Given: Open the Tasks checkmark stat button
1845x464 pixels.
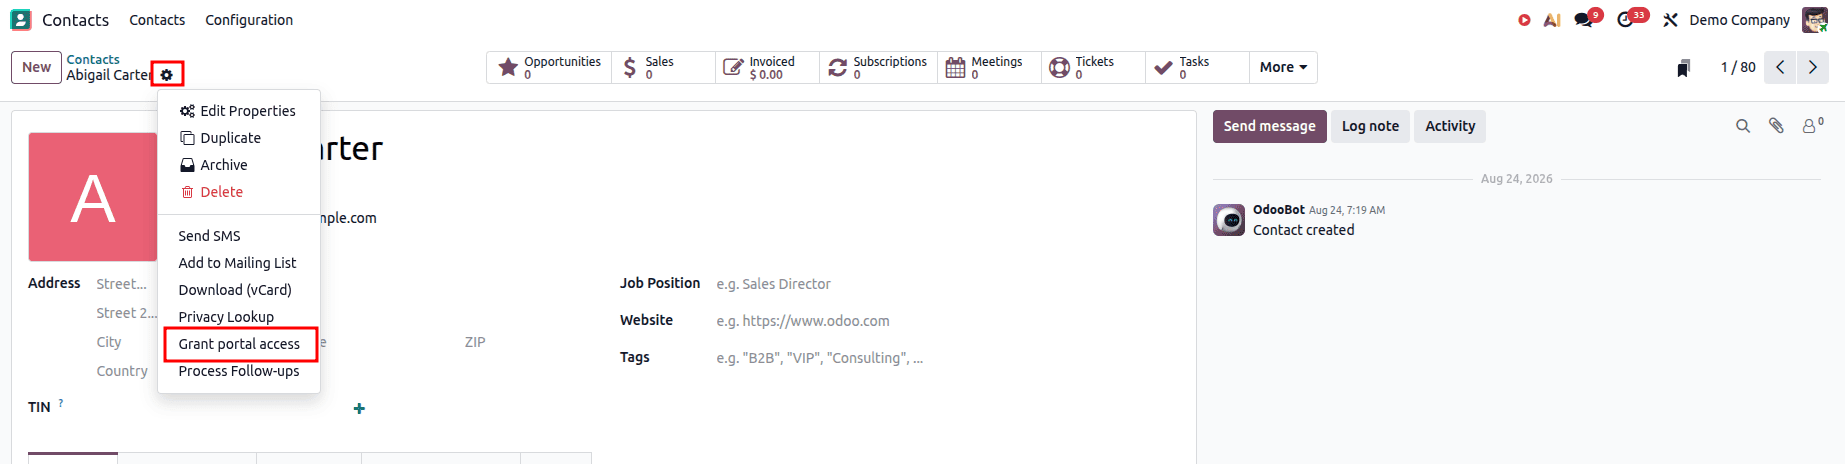Looking at the screenshot, I should (1197, 67).
